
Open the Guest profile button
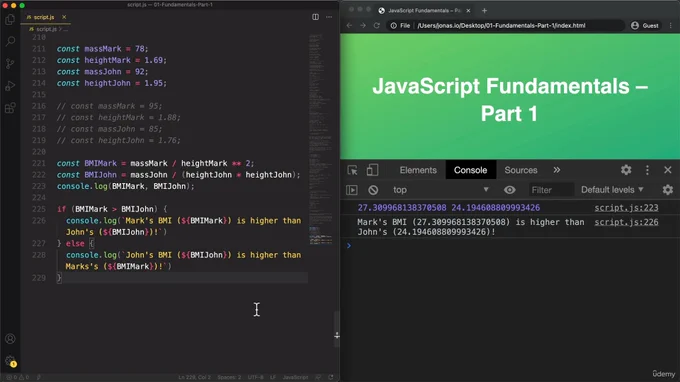point(645,26)
